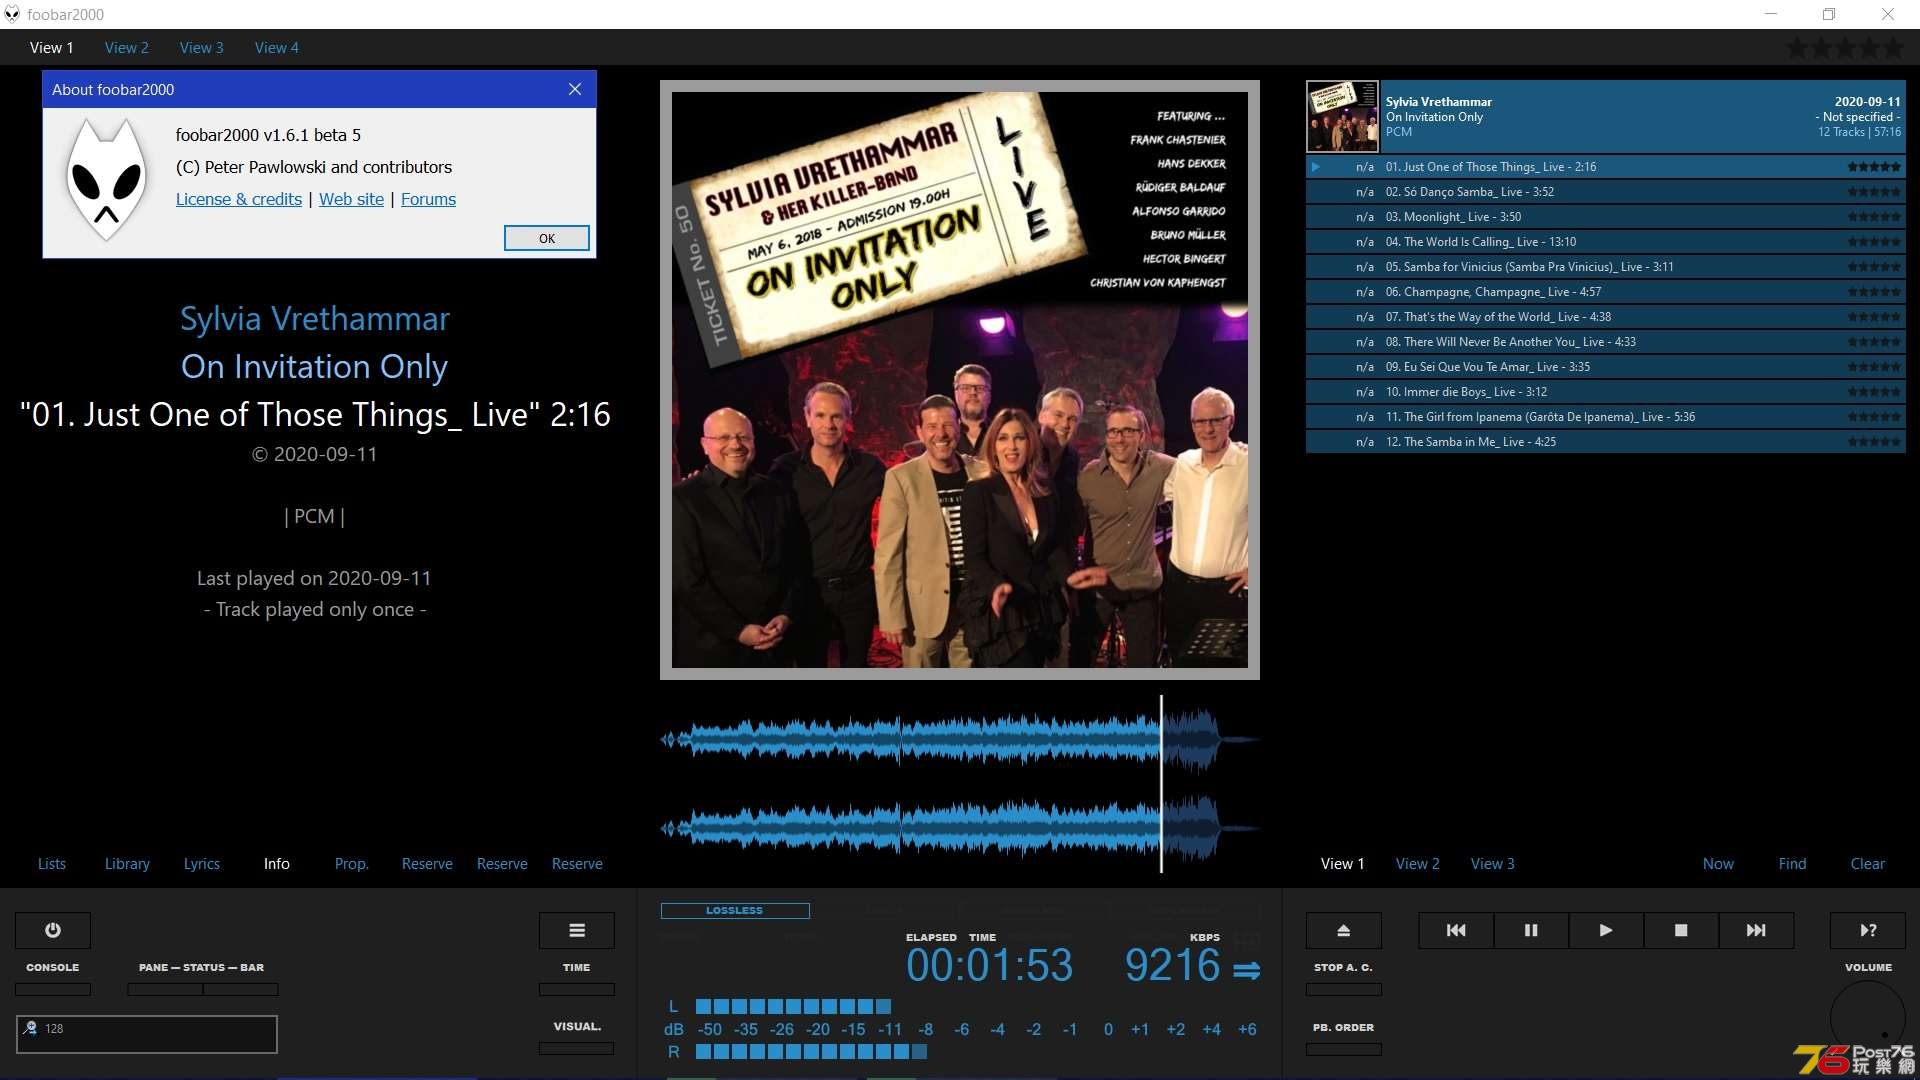Open License & credits link
1920x1080 pixels.
239,199
